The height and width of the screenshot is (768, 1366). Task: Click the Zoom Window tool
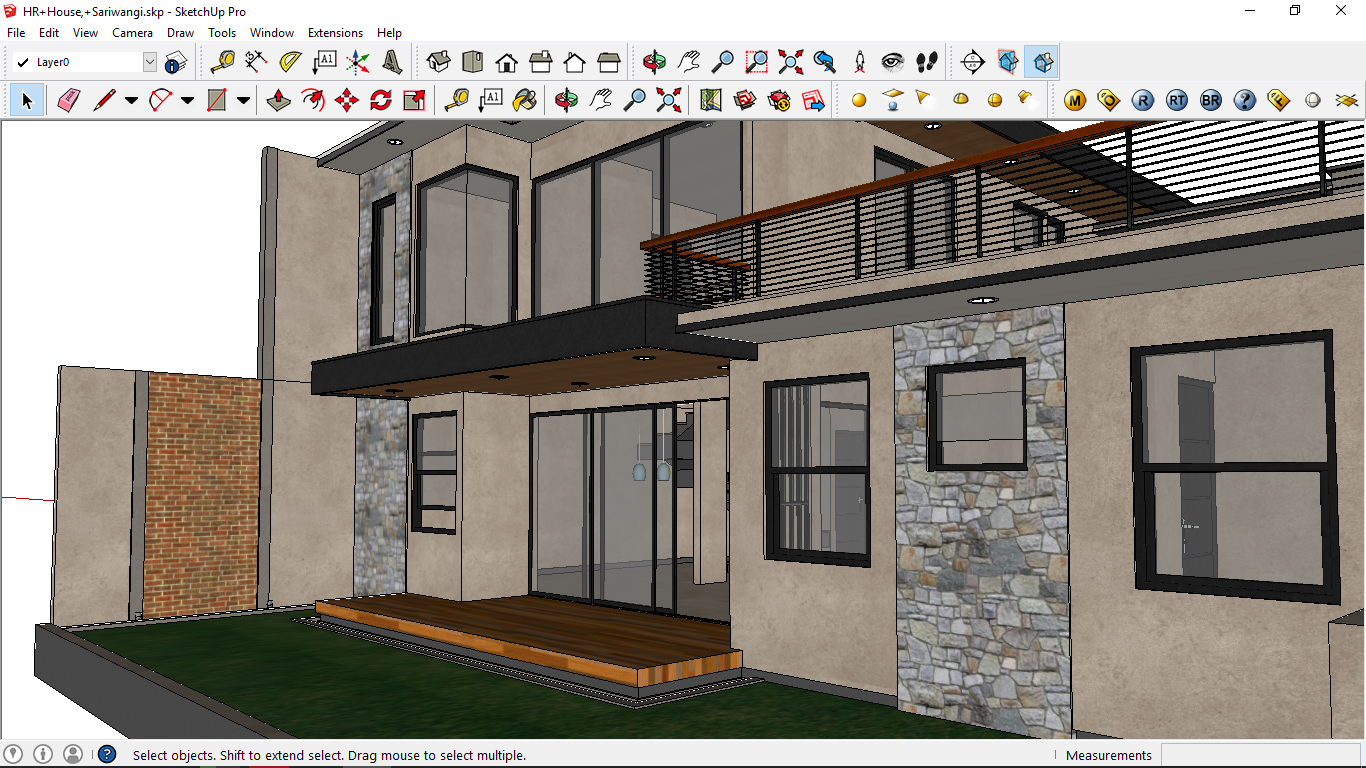coord(757,62)
